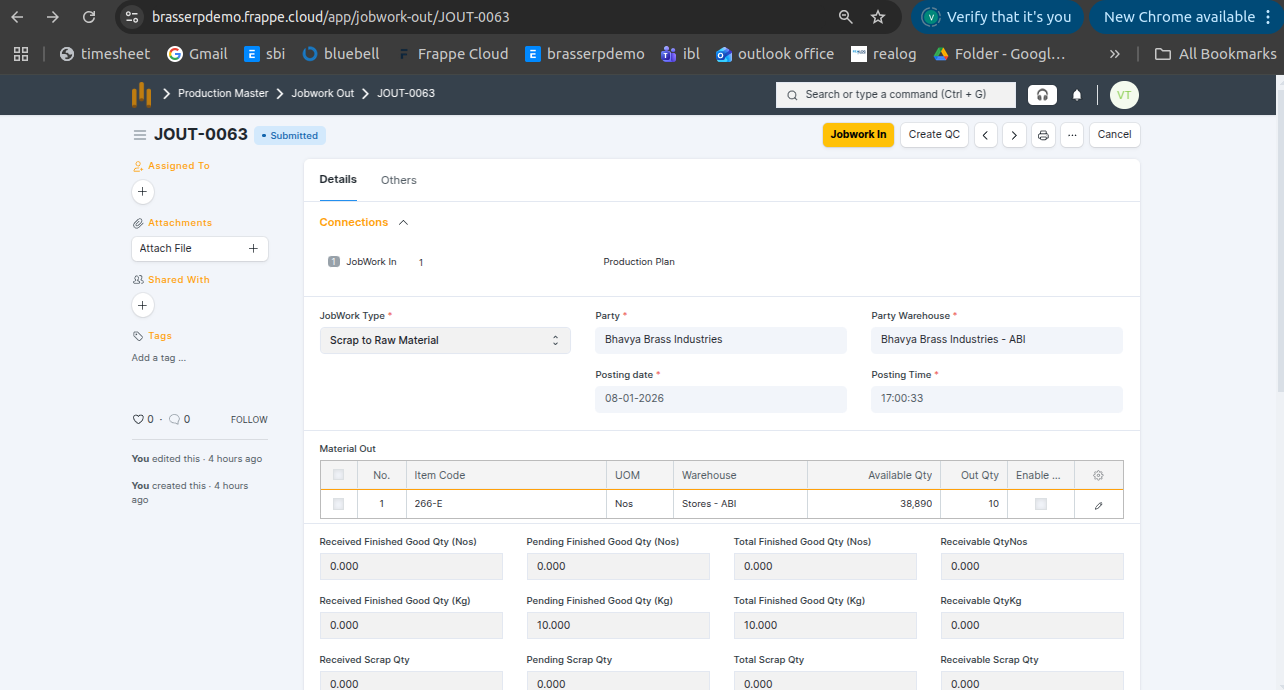Image resolution: width=1284 pixels, height=690 pixels.
Task: Check the row 1 checkbox for 266-E
Action: [x=338, y=504]
